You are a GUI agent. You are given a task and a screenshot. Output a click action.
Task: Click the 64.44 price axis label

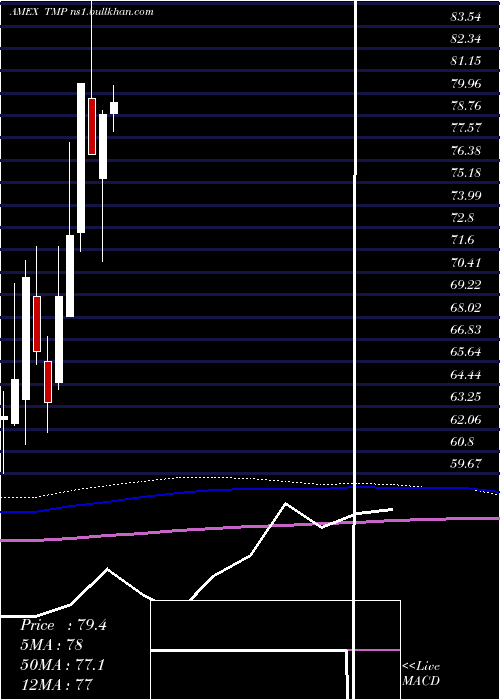click(466, 375)
